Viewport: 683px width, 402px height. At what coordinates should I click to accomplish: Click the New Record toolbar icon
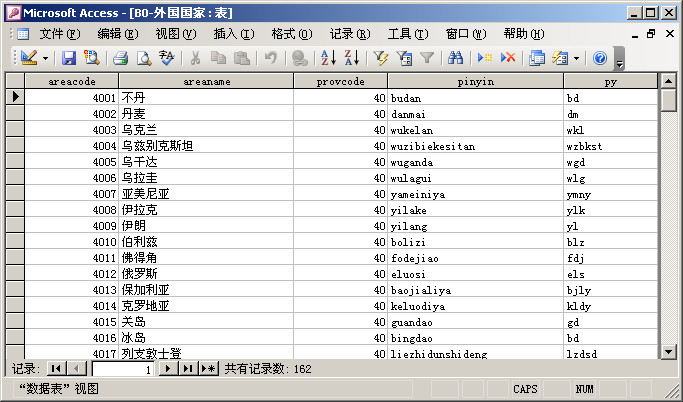pos(484,57)
